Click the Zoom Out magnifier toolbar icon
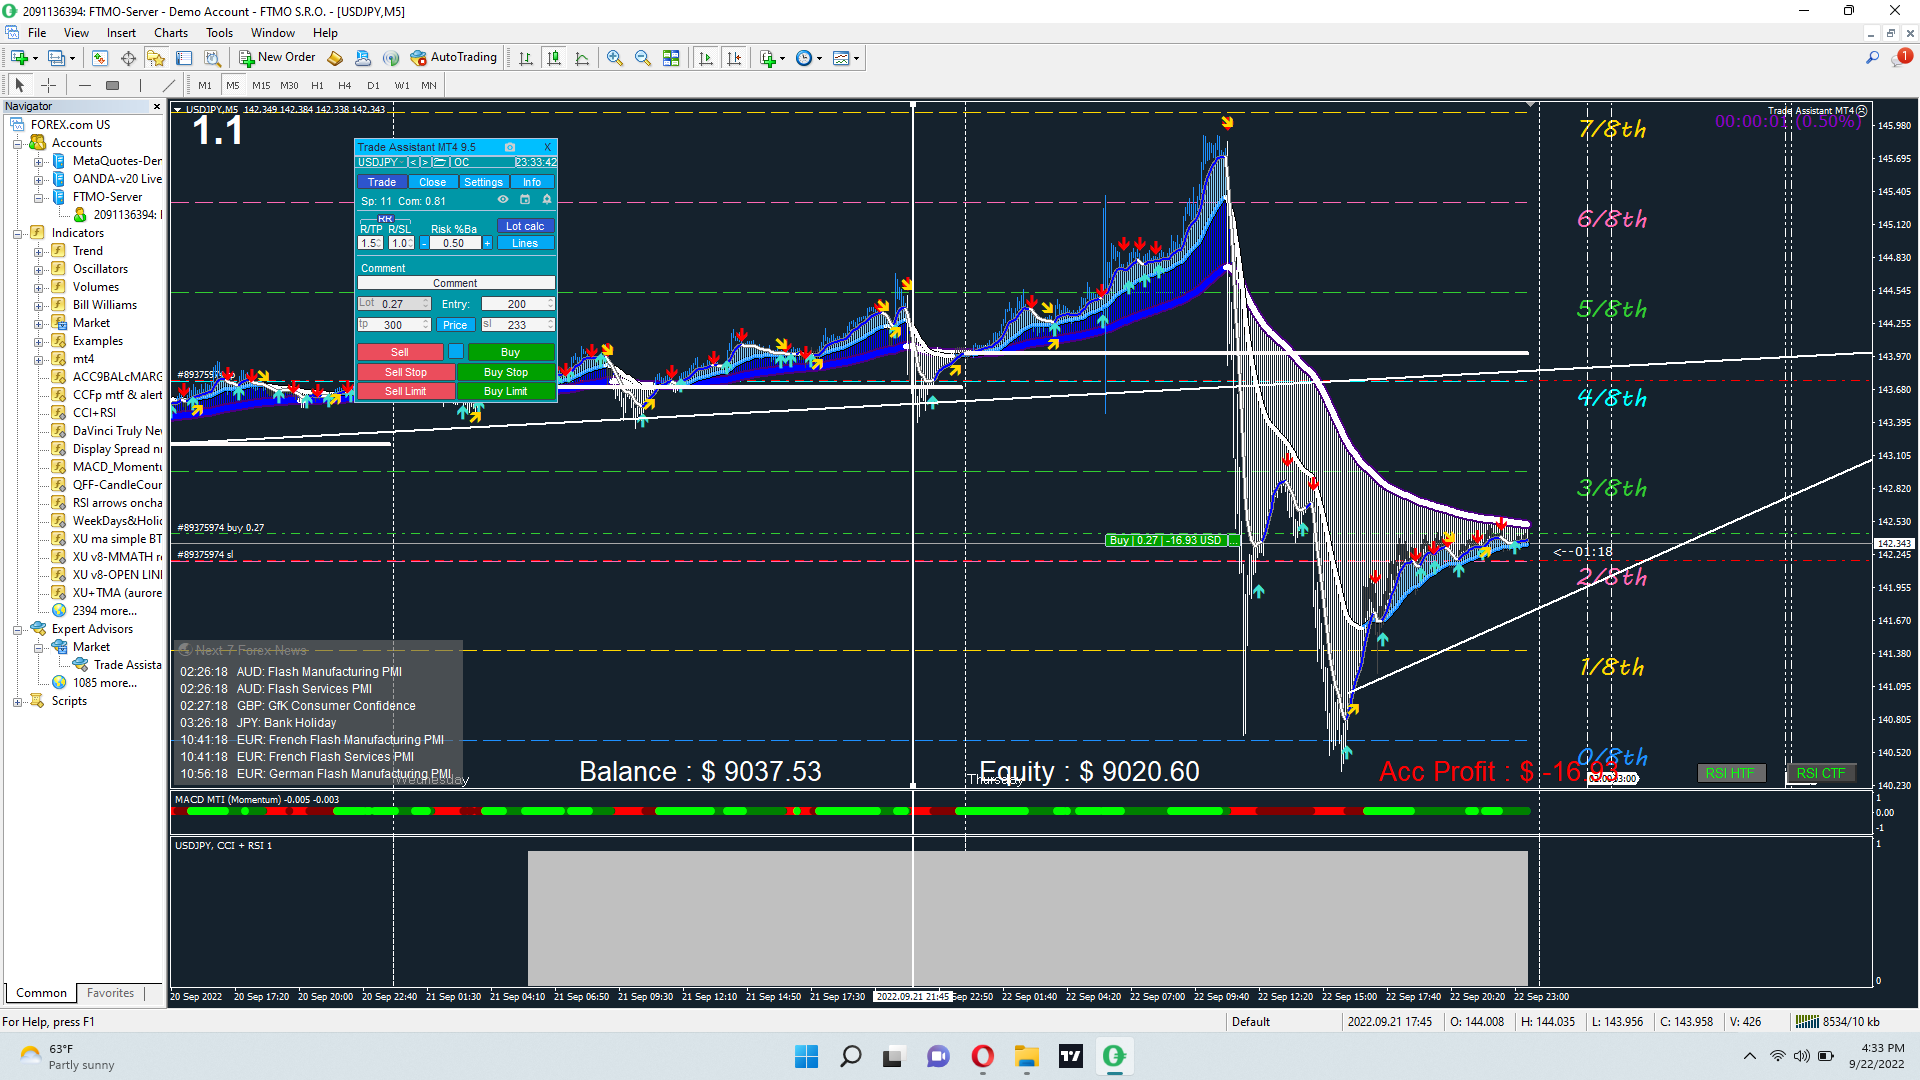The height and width of the screenshot is (1080, 1920). (643, 58)
